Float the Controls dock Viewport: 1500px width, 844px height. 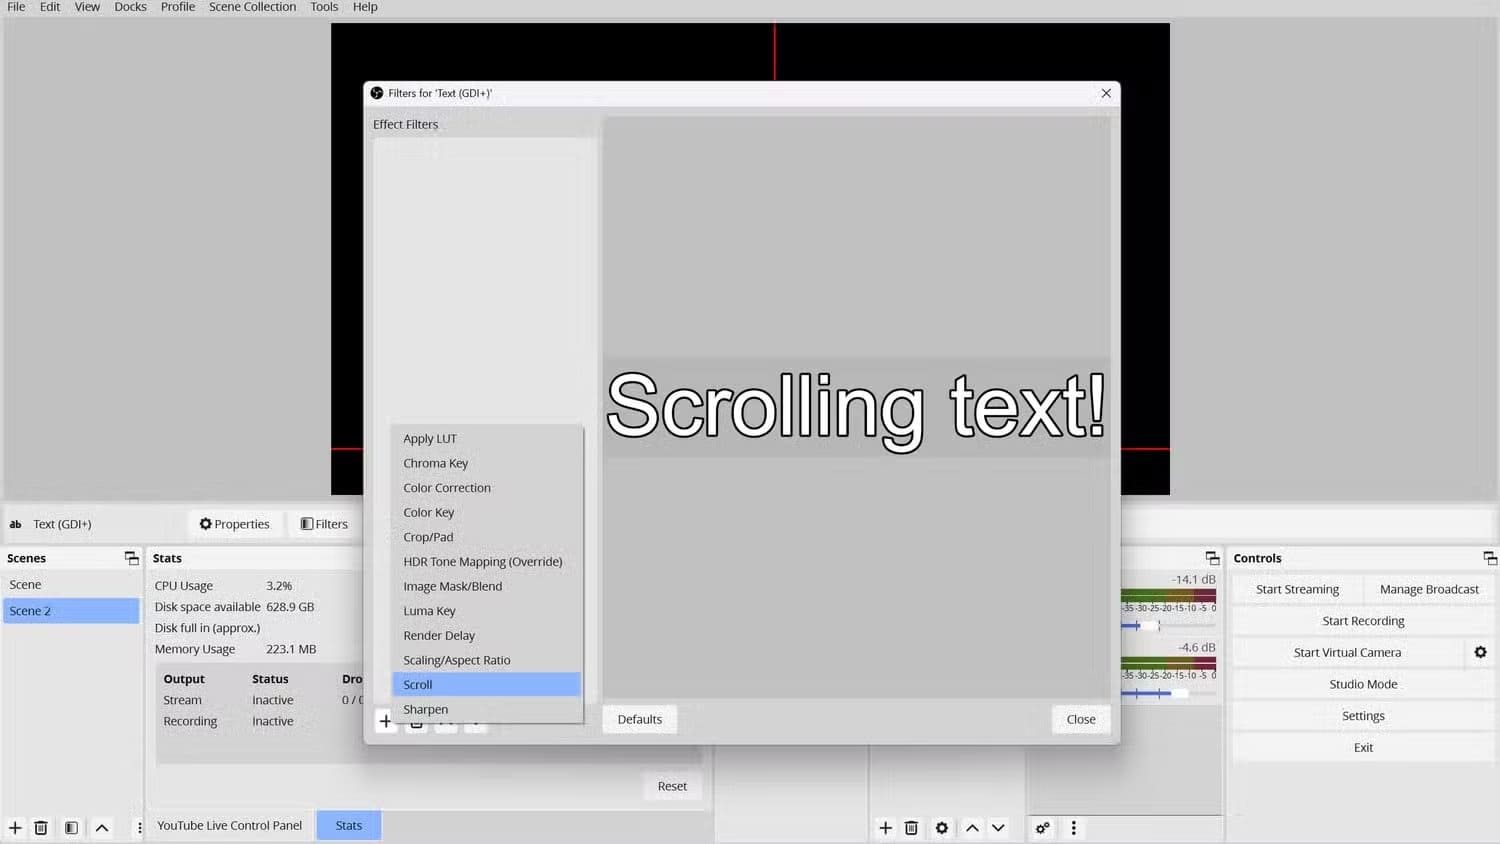pyautogui.click(x=1490, y=558)
